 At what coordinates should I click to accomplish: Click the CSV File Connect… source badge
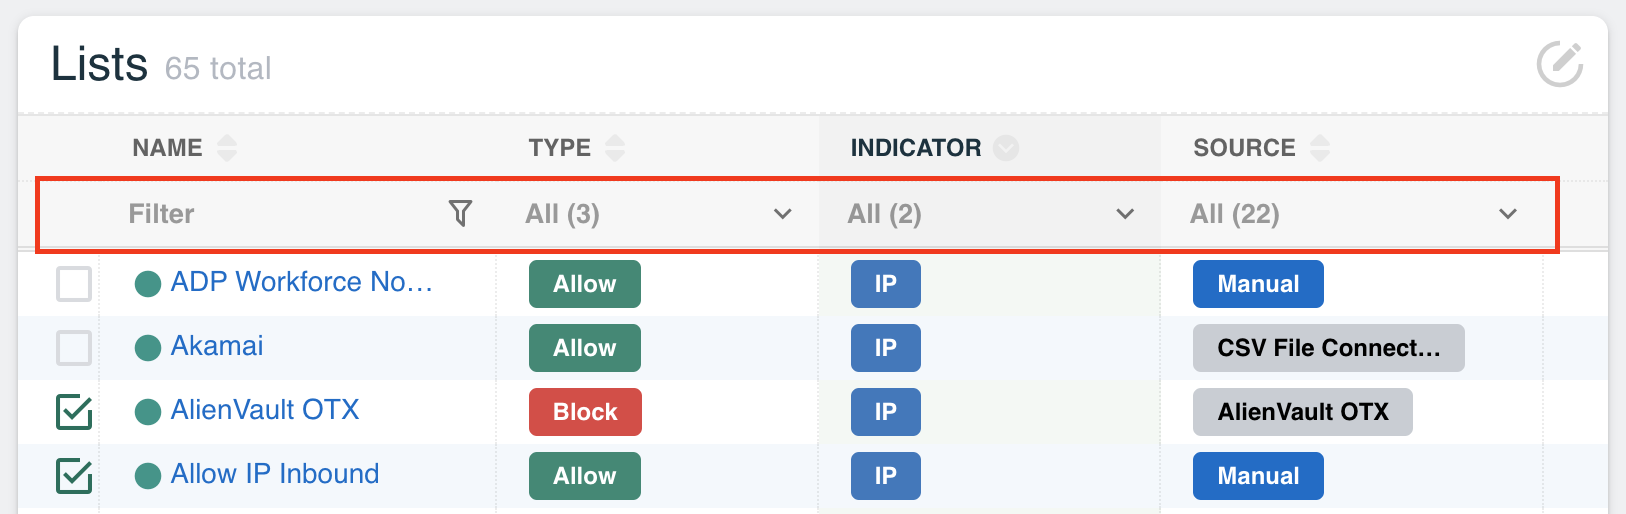1328,348
